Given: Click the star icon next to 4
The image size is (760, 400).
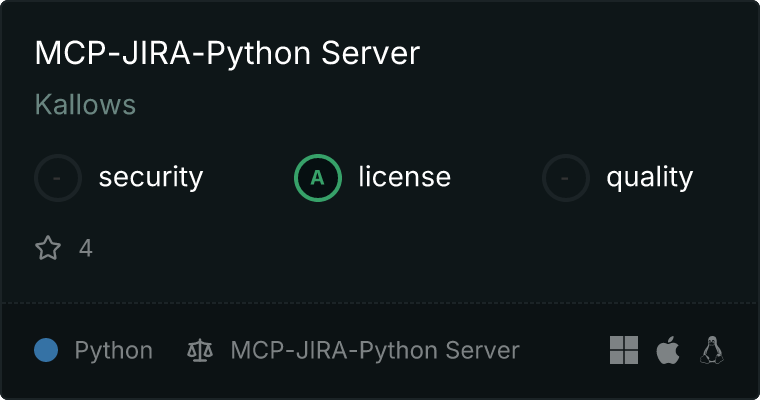Looking at the screenshot, I should tap(48, 248).
